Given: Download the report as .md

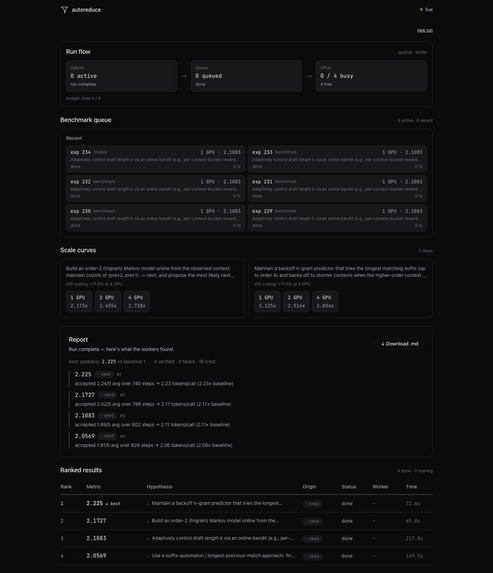Looking at the screenshot, I should point(399,344).
